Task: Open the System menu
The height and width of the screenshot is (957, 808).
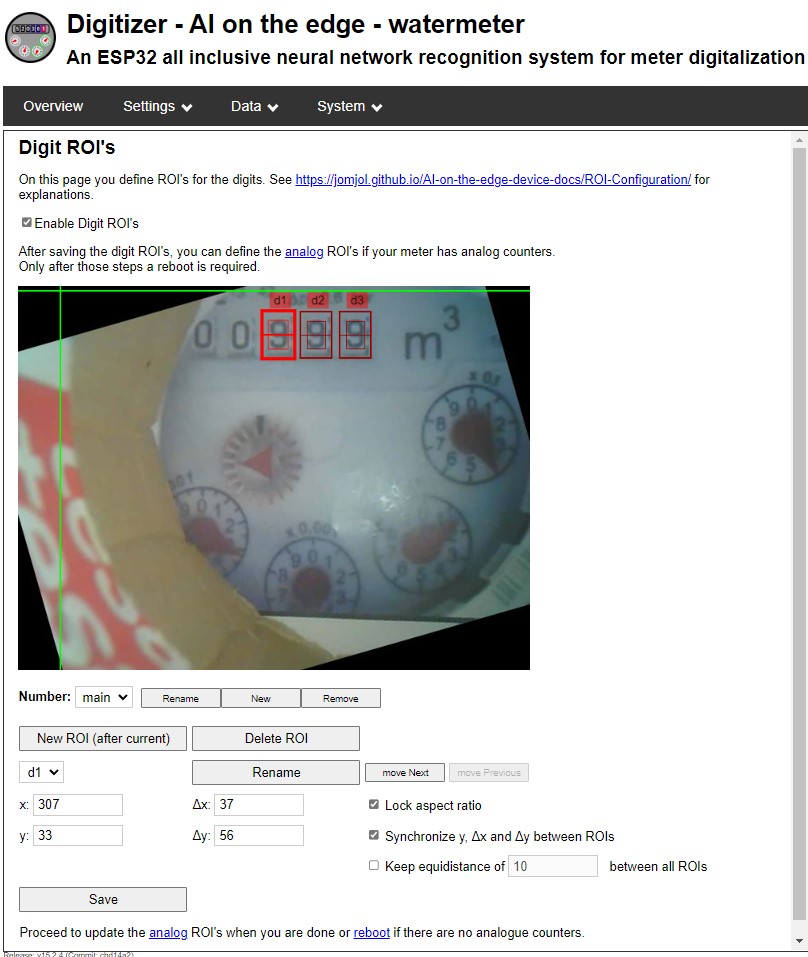Action: (x=349, y=106)
